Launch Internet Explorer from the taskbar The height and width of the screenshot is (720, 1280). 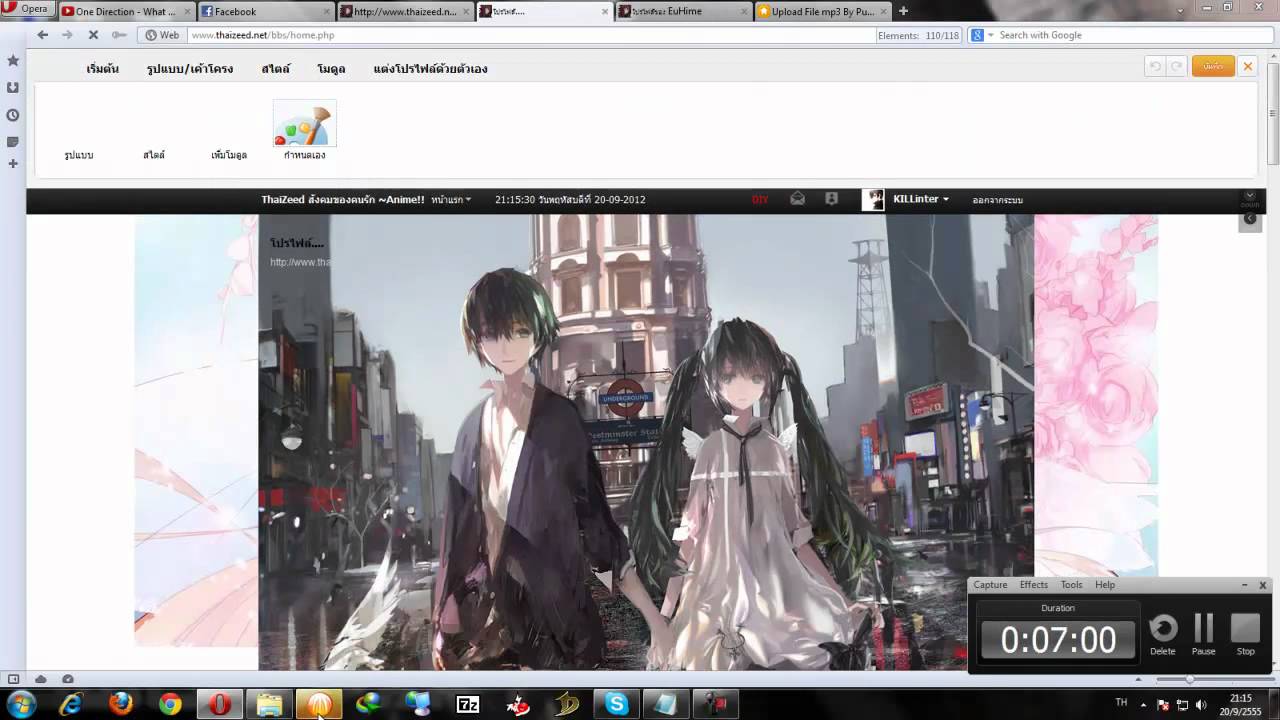coord(71,704)
